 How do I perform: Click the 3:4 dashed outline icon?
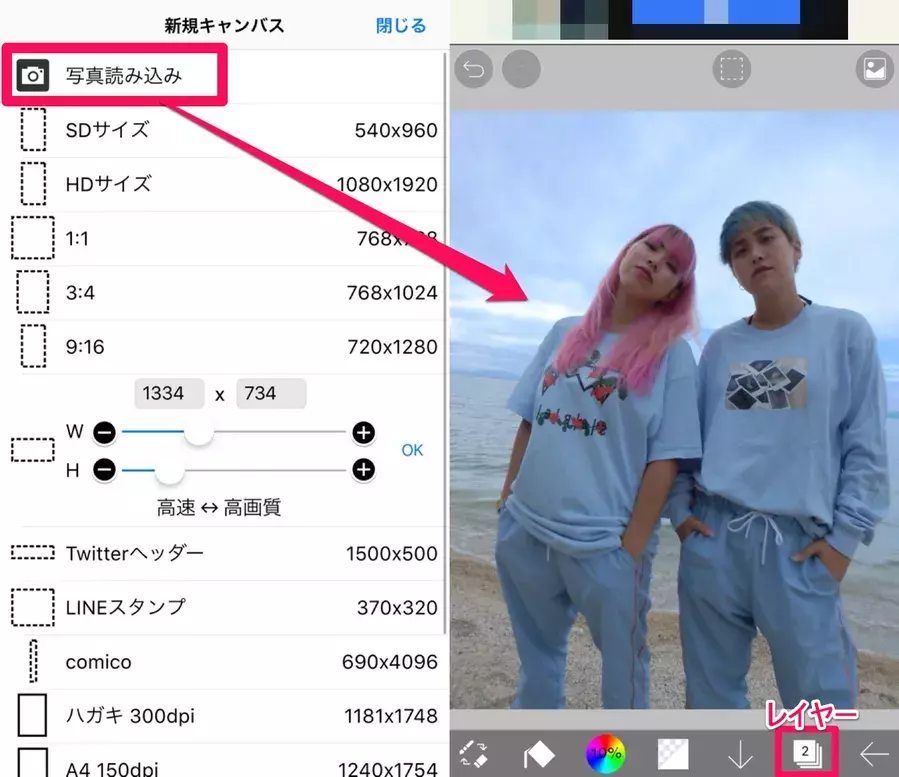click(x=33, y=292)
